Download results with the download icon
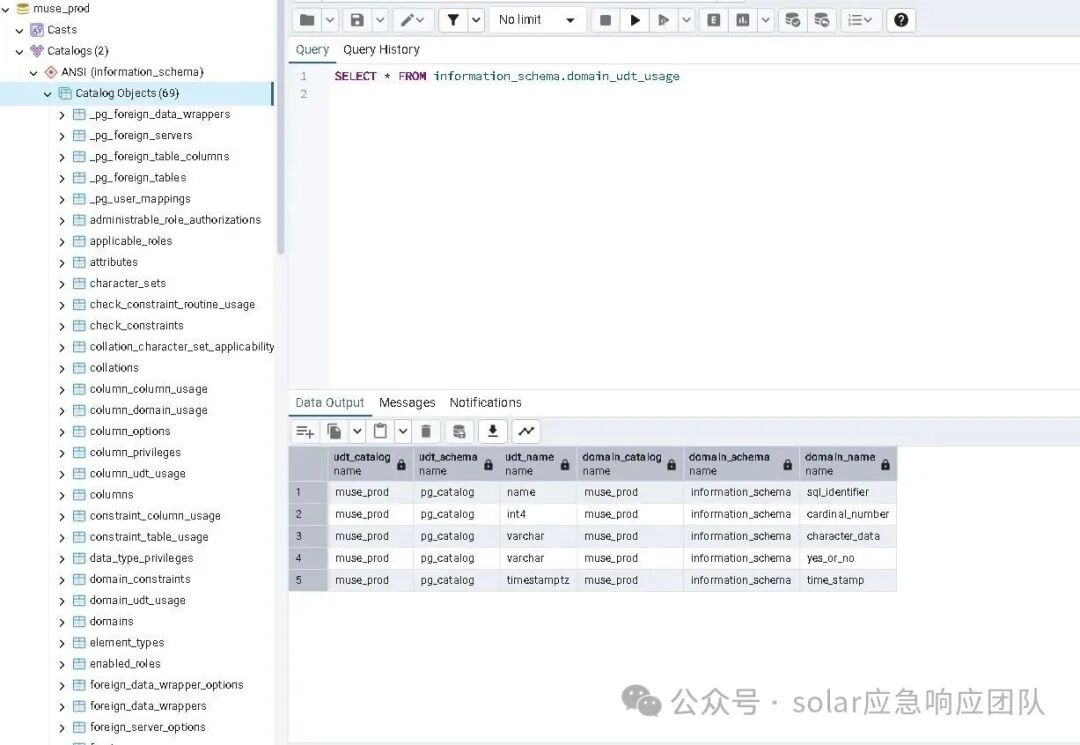The width and height of the screenshot is (1080, 745). (x=492, y=432)
